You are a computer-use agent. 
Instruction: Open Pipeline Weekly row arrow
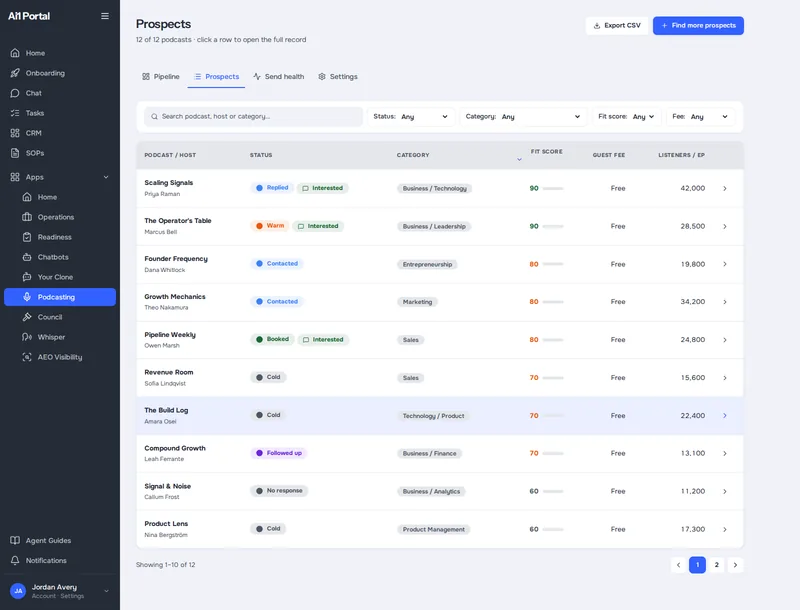[x=724, y=340]
